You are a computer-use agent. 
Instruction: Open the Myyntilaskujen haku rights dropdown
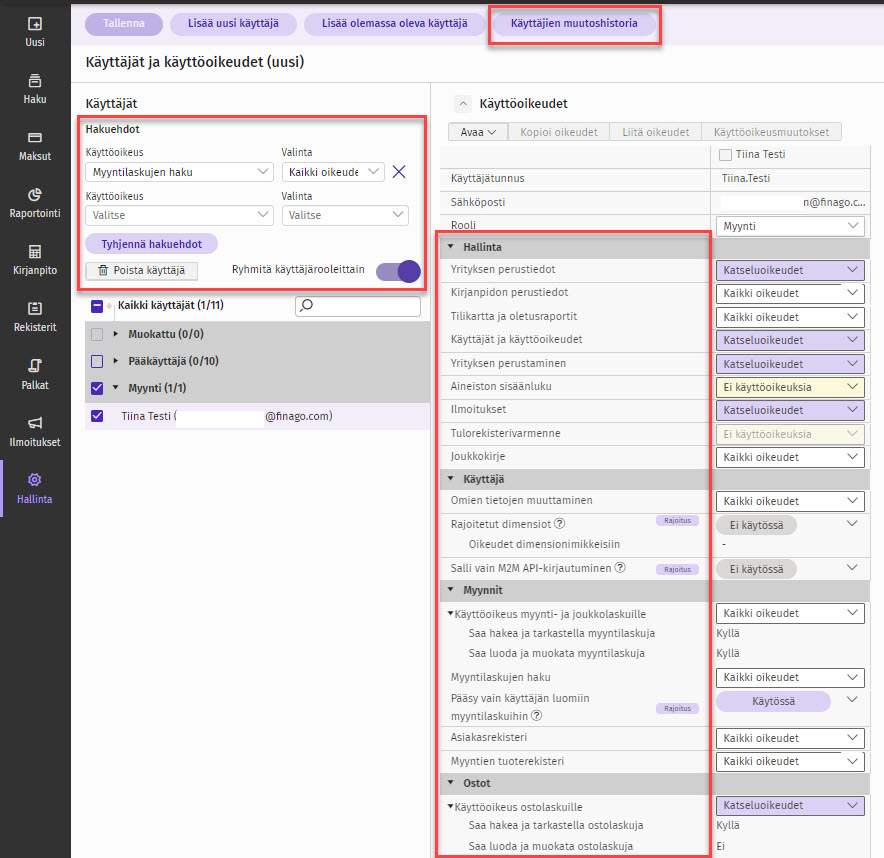(790, 677)
